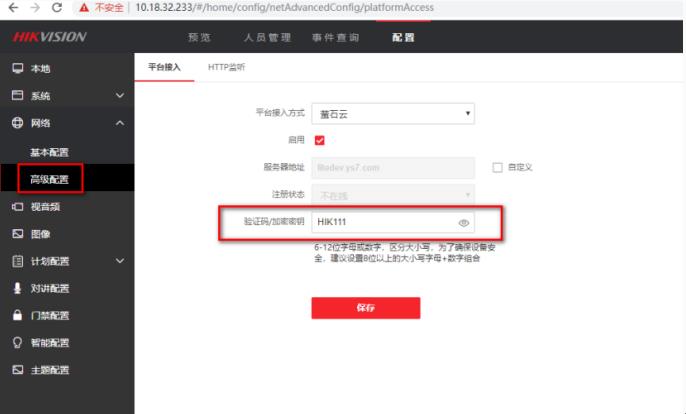
Task: Open the 人员管理 top menu
Action: (x=267, y=38)
